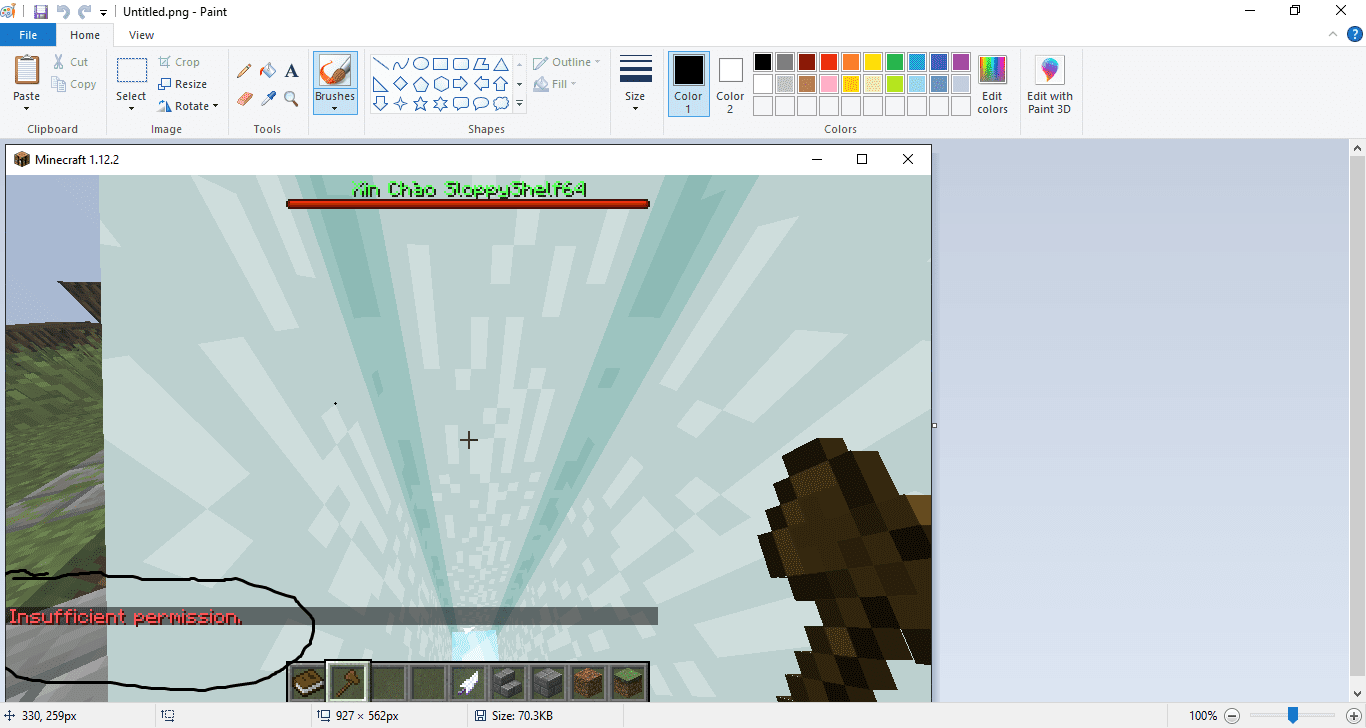Select the Text tool

tap(291, 71)
